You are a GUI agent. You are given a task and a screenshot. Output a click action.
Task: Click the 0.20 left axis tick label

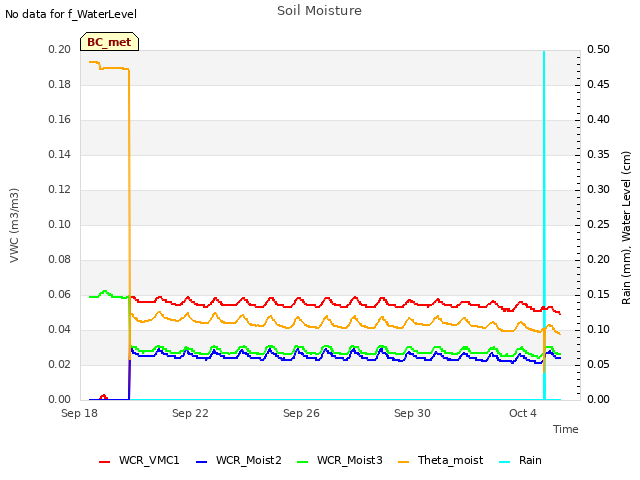point(60,49)
